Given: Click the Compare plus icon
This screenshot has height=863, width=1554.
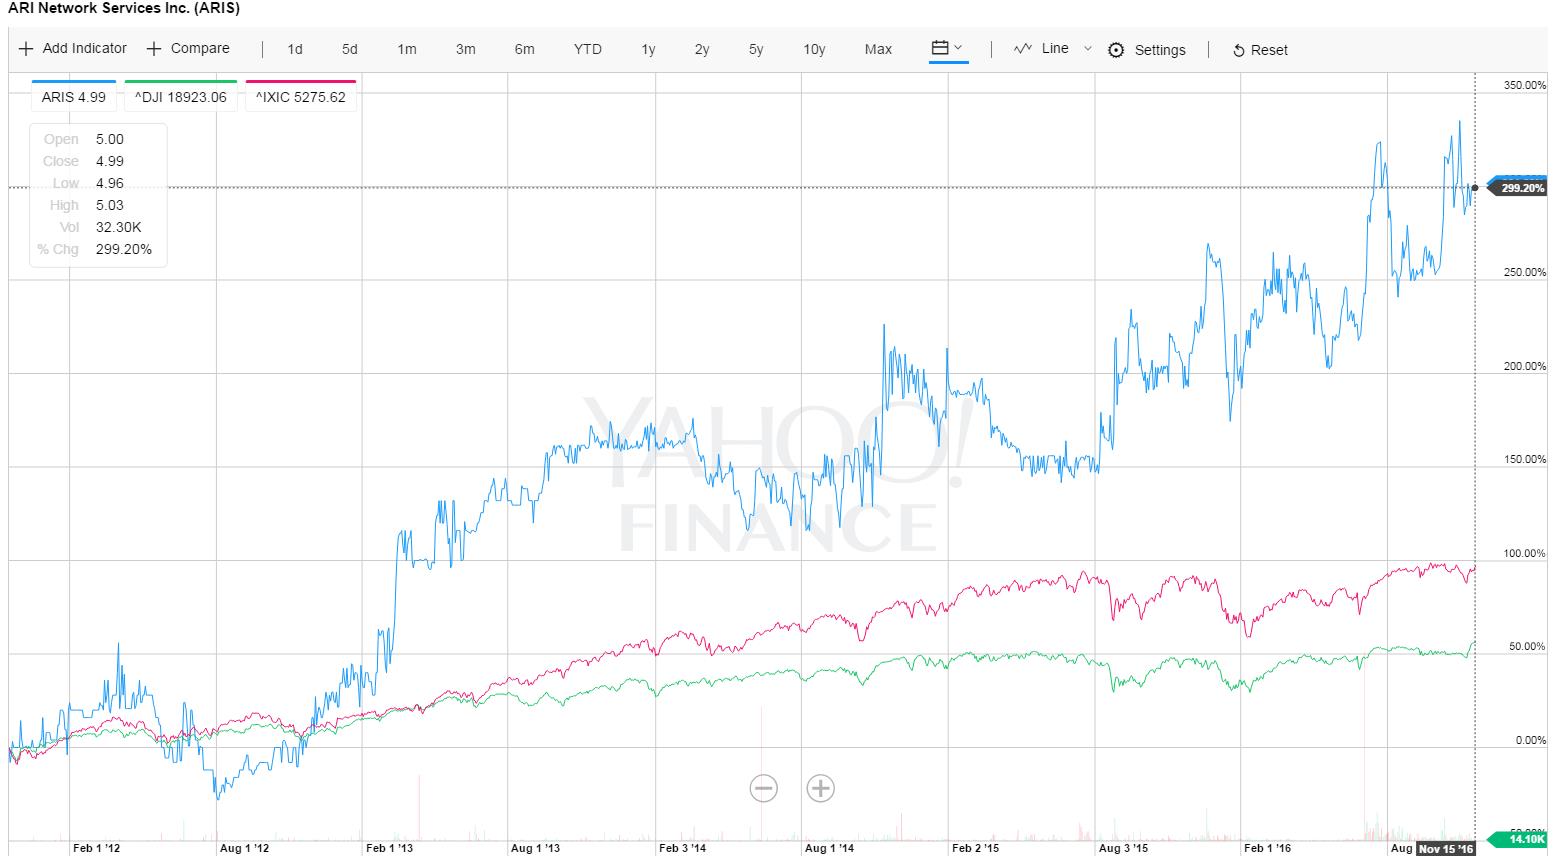Looking at the screenshot, I should point(154,49).
